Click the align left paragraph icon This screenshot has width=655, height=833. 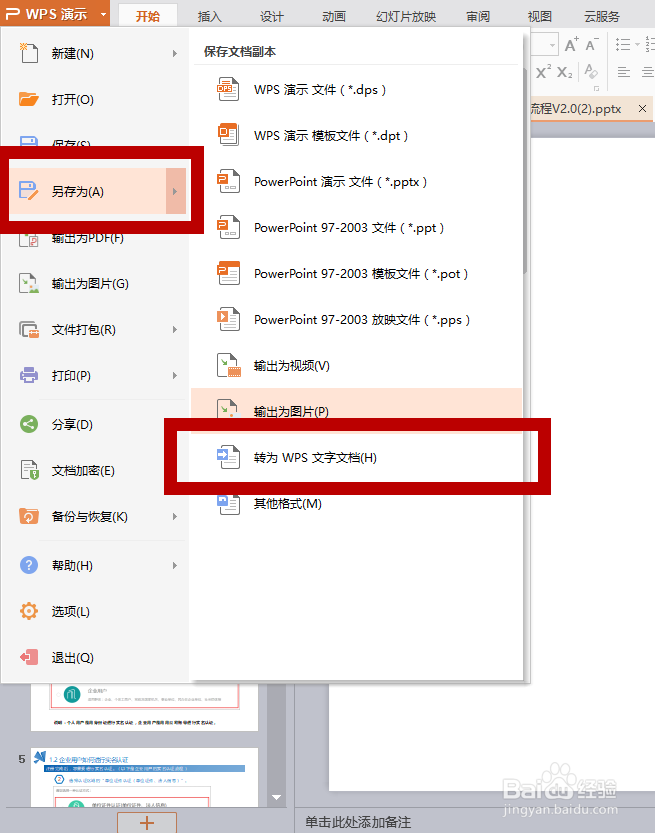(x=624, y=72)
